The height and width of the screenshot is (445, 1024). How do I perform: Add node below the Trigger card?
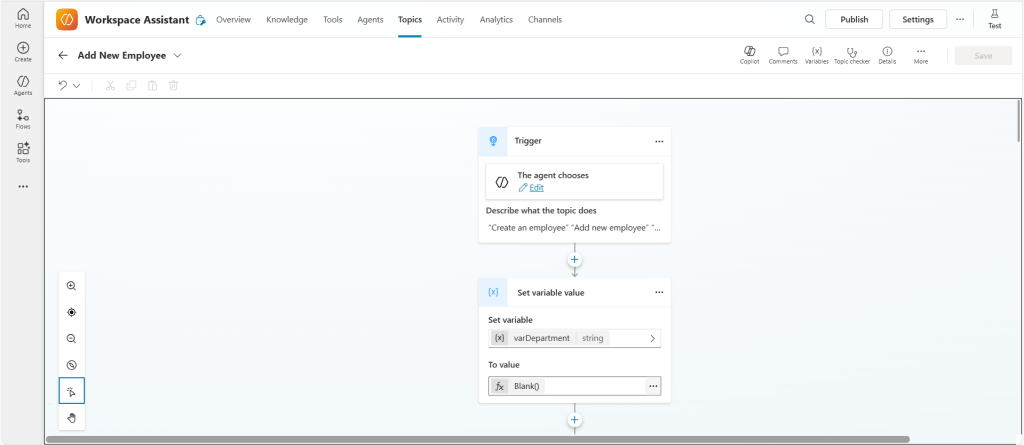[x=574, y=260]
